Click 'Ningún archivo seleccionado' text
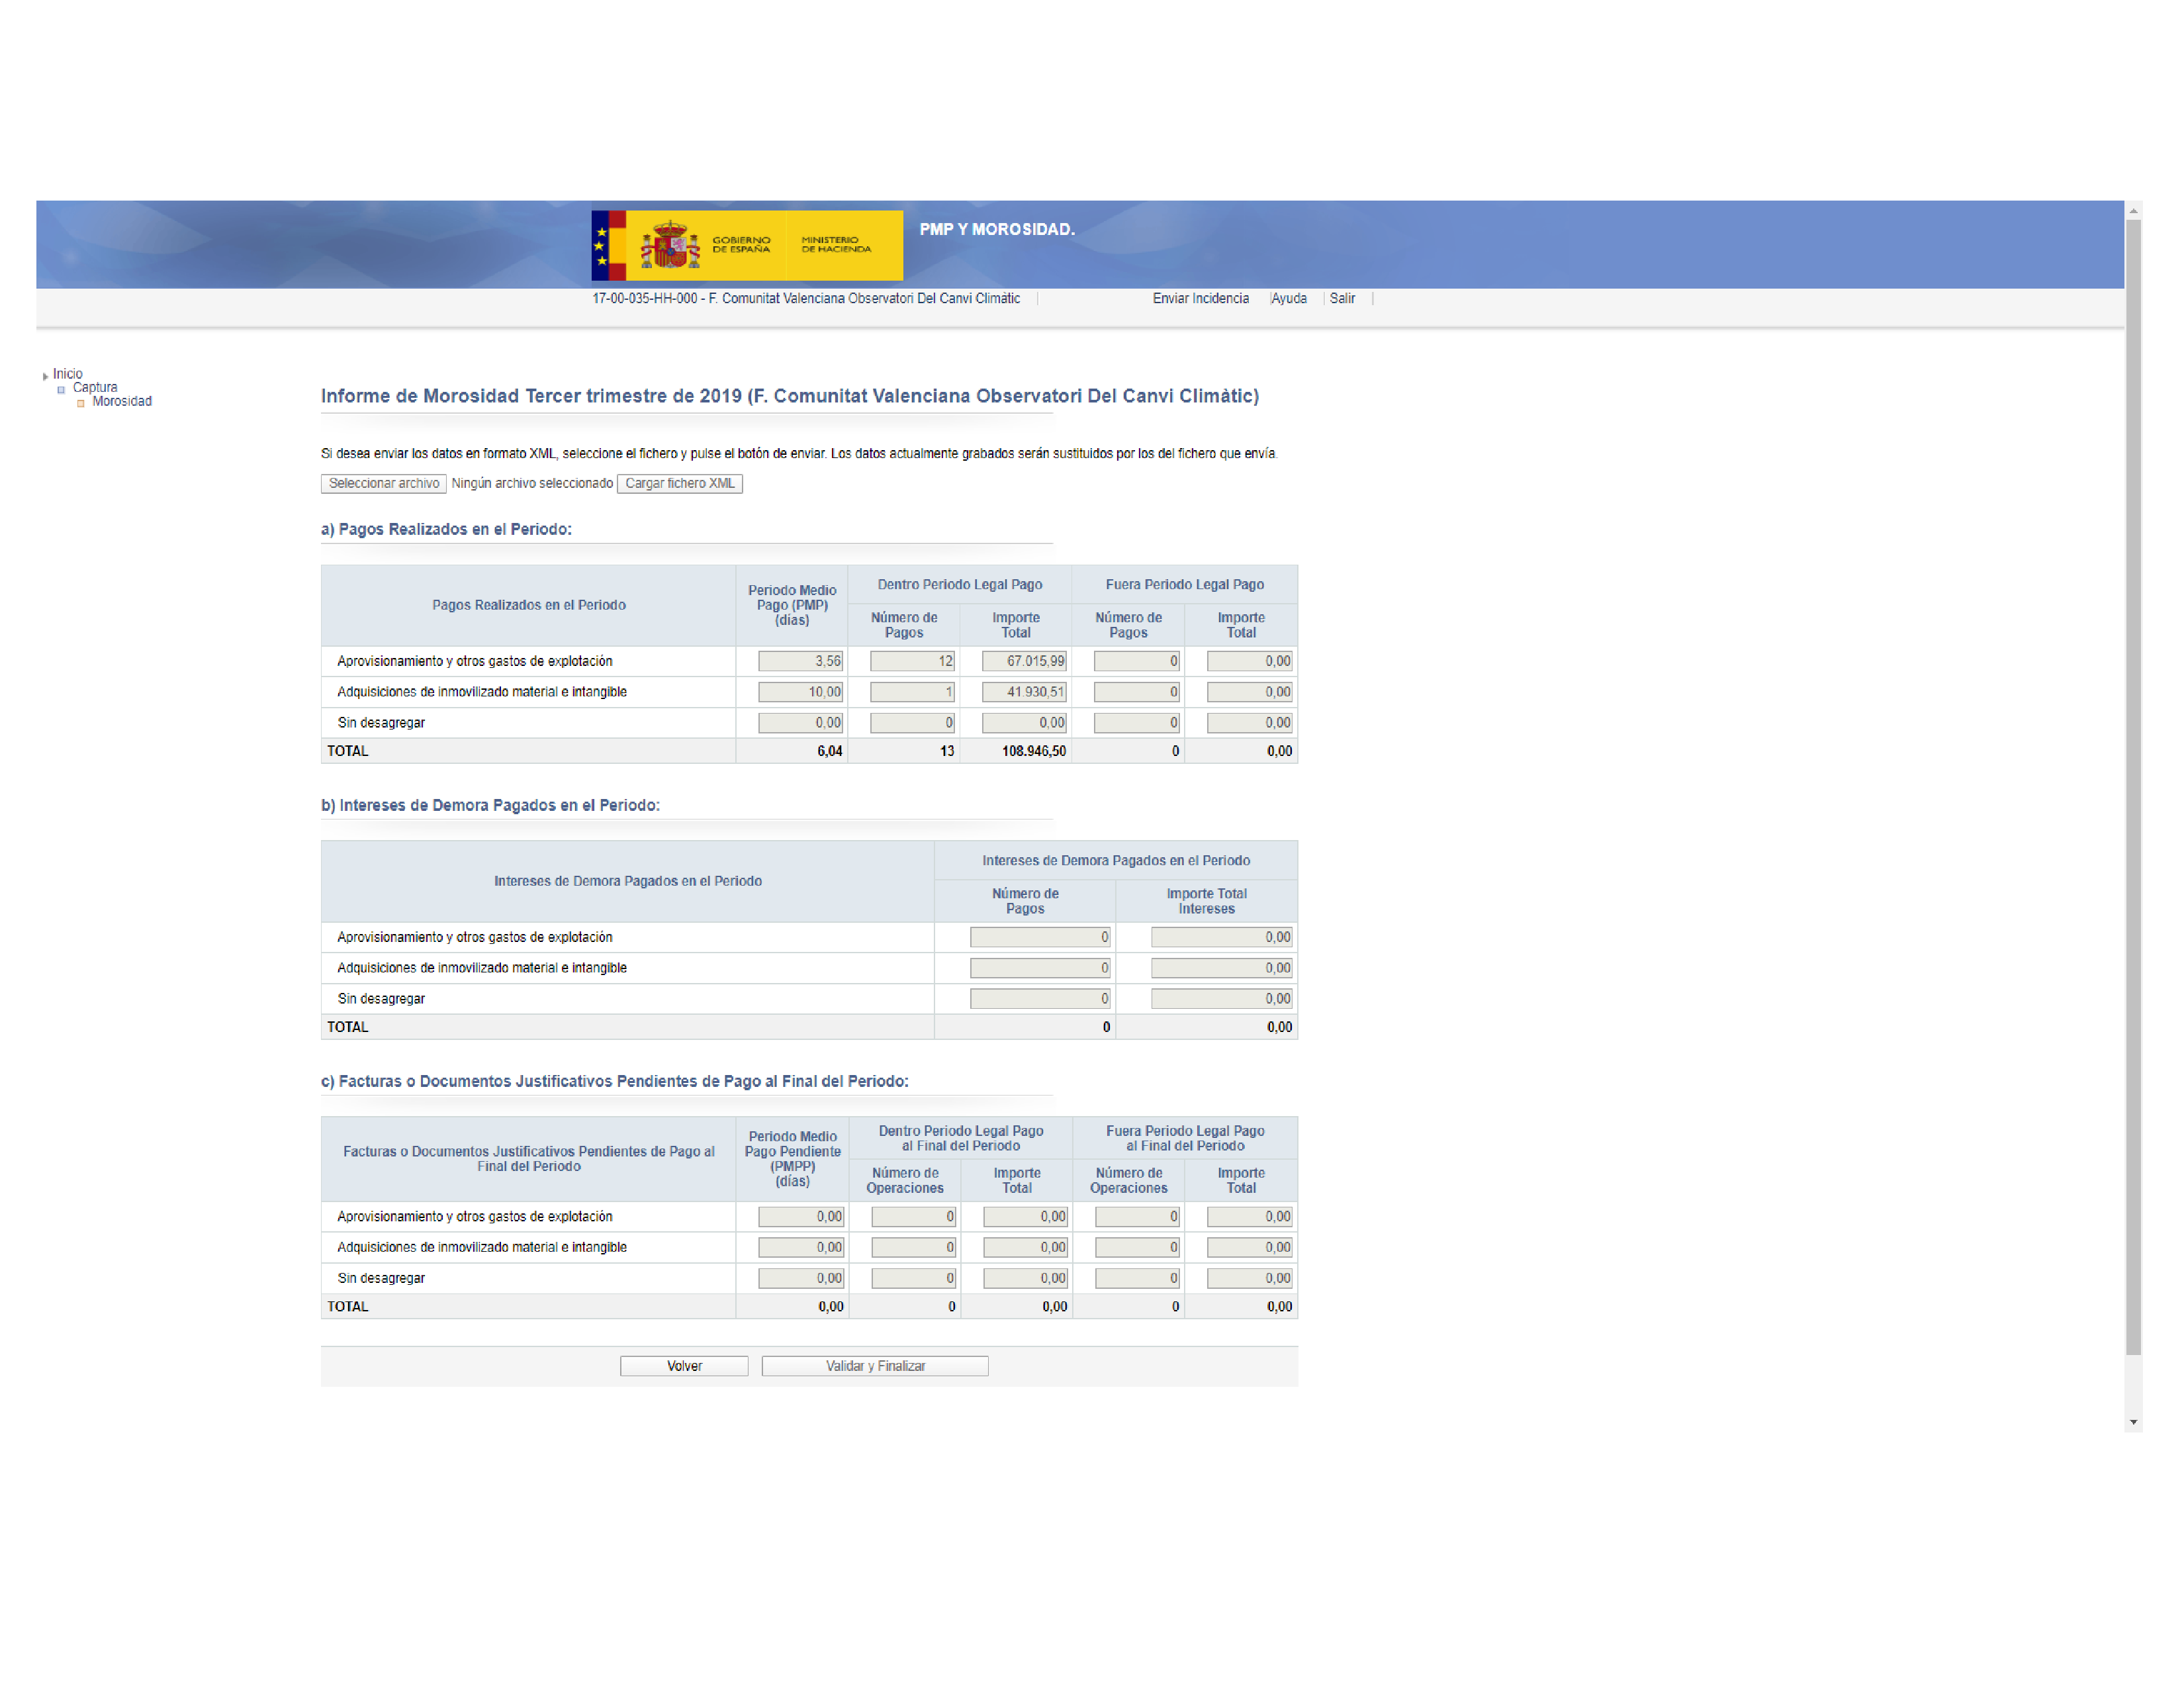The width and height of the screenshot is (2184, 1688). point(532,483)
